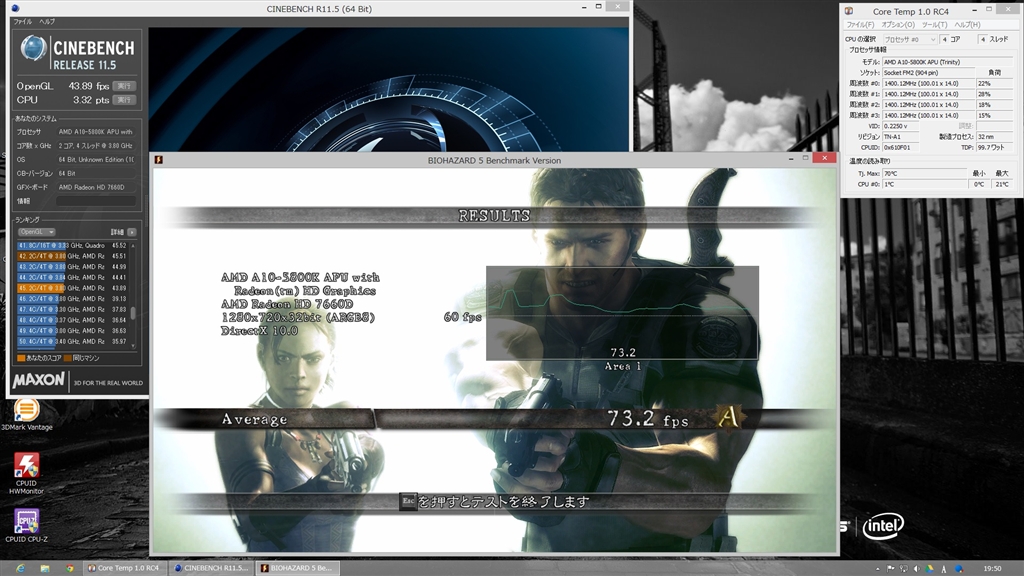Open ツール(T) menu in Core Temp
The height and width of the screenshot is (576, 1024).
tap(935, 25)
